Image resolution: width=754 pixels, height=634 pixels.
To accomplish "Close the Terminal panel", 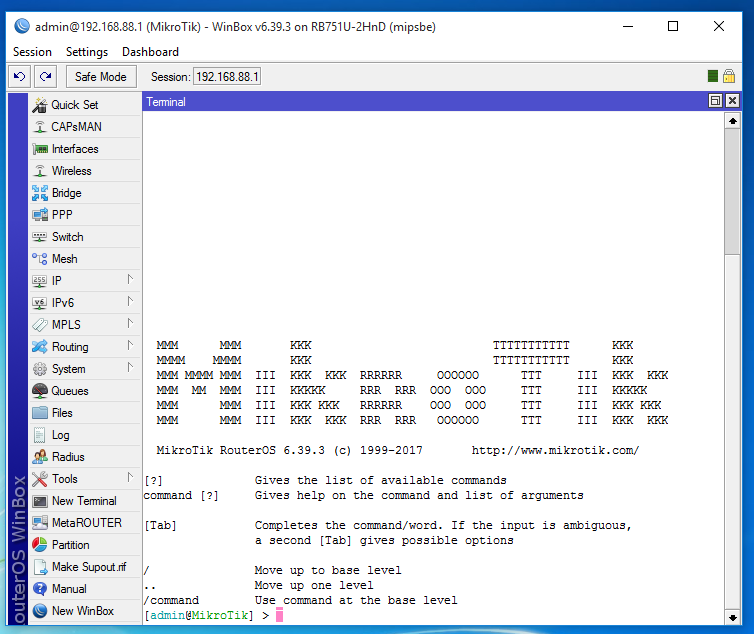I will tap(732, 101).
